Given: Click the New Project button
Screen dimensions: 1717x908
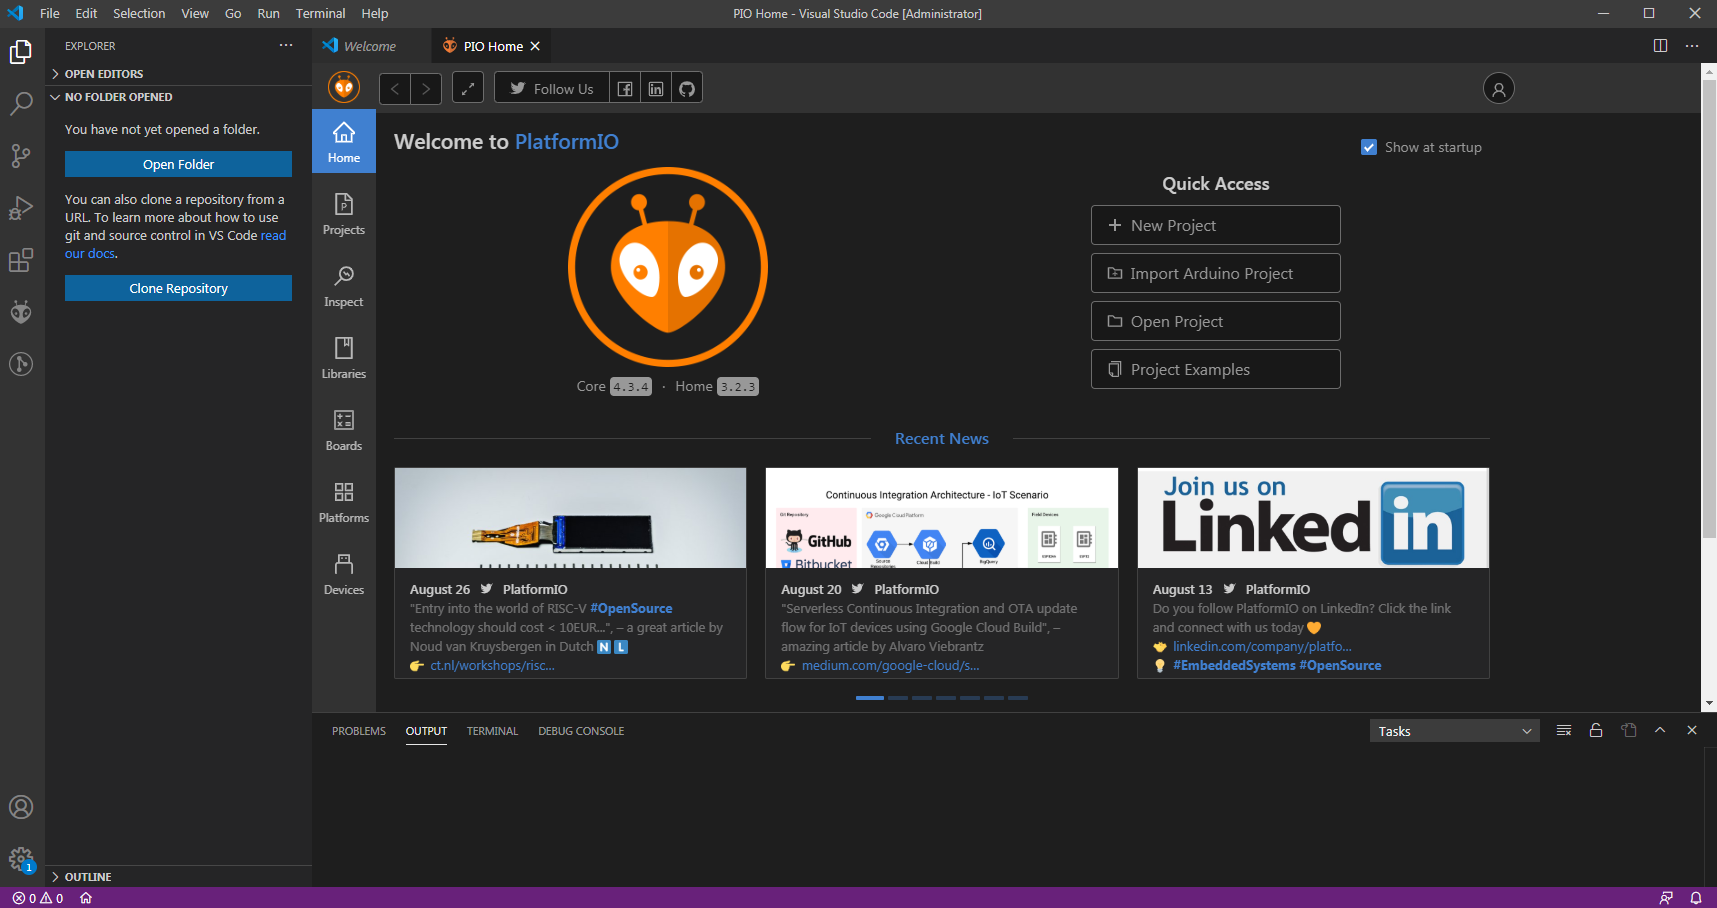Looking at the screenshot, I should point(1216,225).
